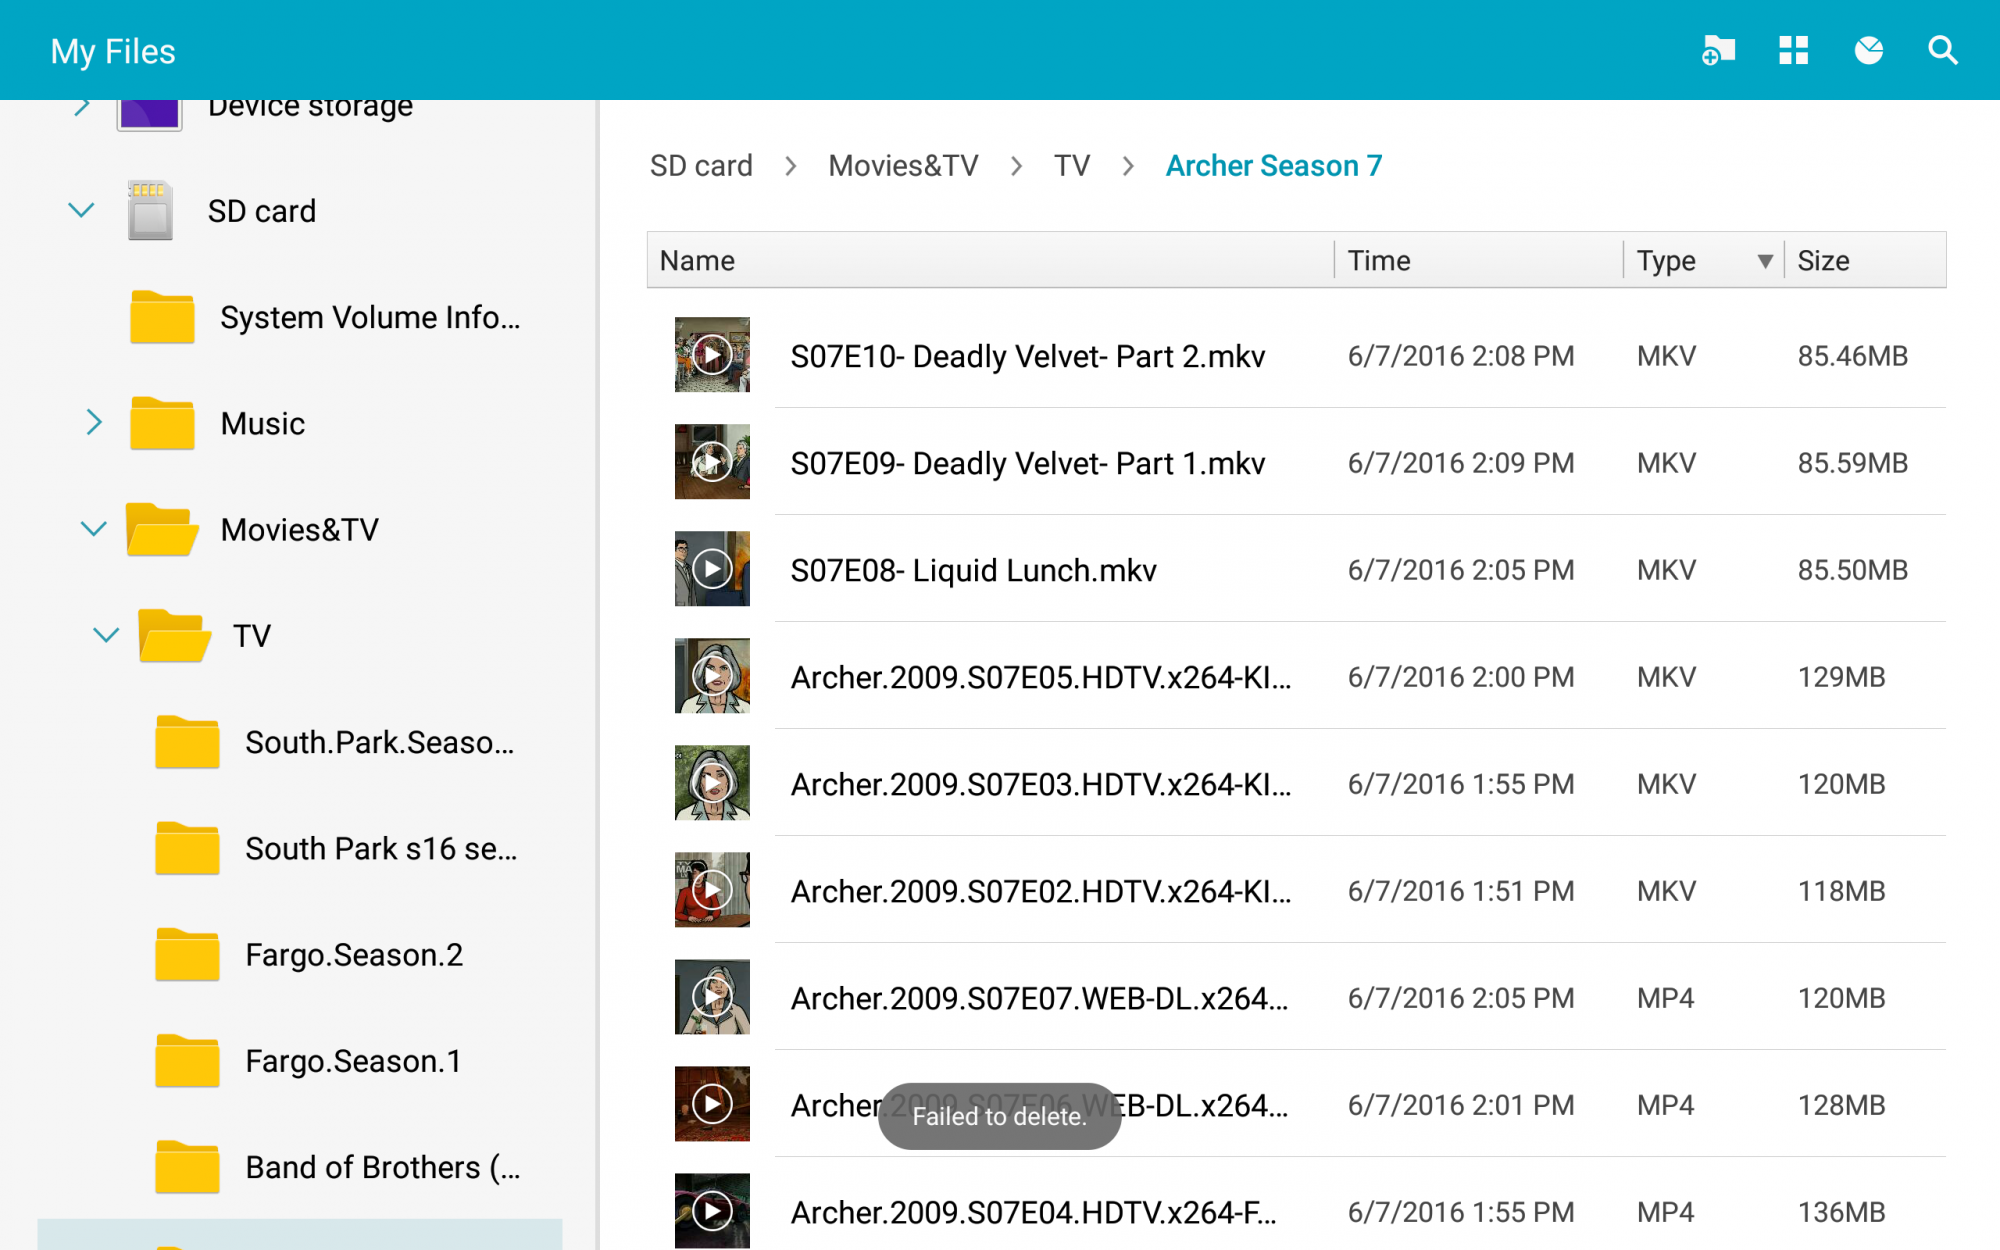Image resolution: width=2000 pixels, height=1250 pixels.
Task: Open Band of Brothers folder label
Action: click(383, 1167)
